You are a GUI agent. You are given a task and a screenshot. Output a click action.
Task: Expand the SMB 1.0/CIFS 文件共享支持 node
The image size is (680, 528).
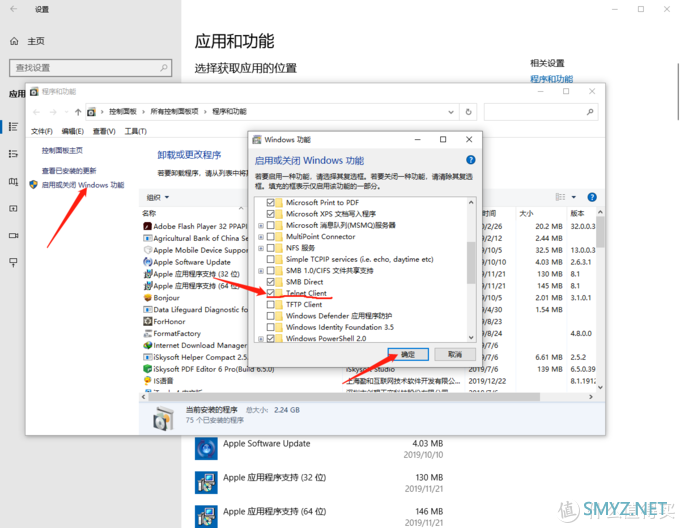261,271
